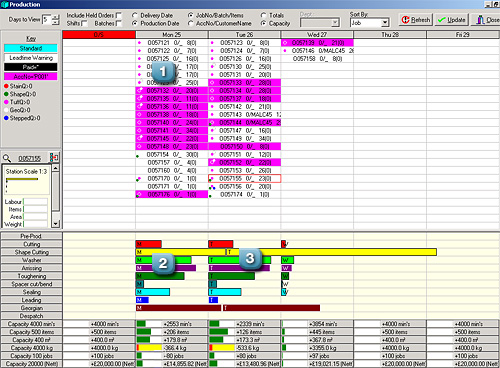Click the magnifier search icon beside job number
The width and height of the screenshot is (500, 368).
7,158
